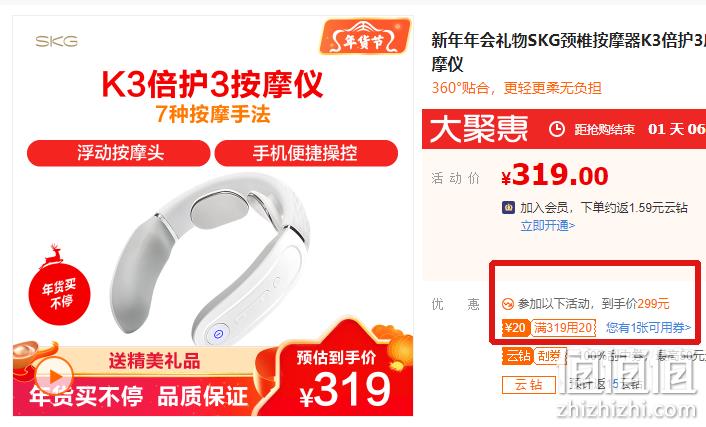Click the outlined 云钻 label

tap(529, 385)
